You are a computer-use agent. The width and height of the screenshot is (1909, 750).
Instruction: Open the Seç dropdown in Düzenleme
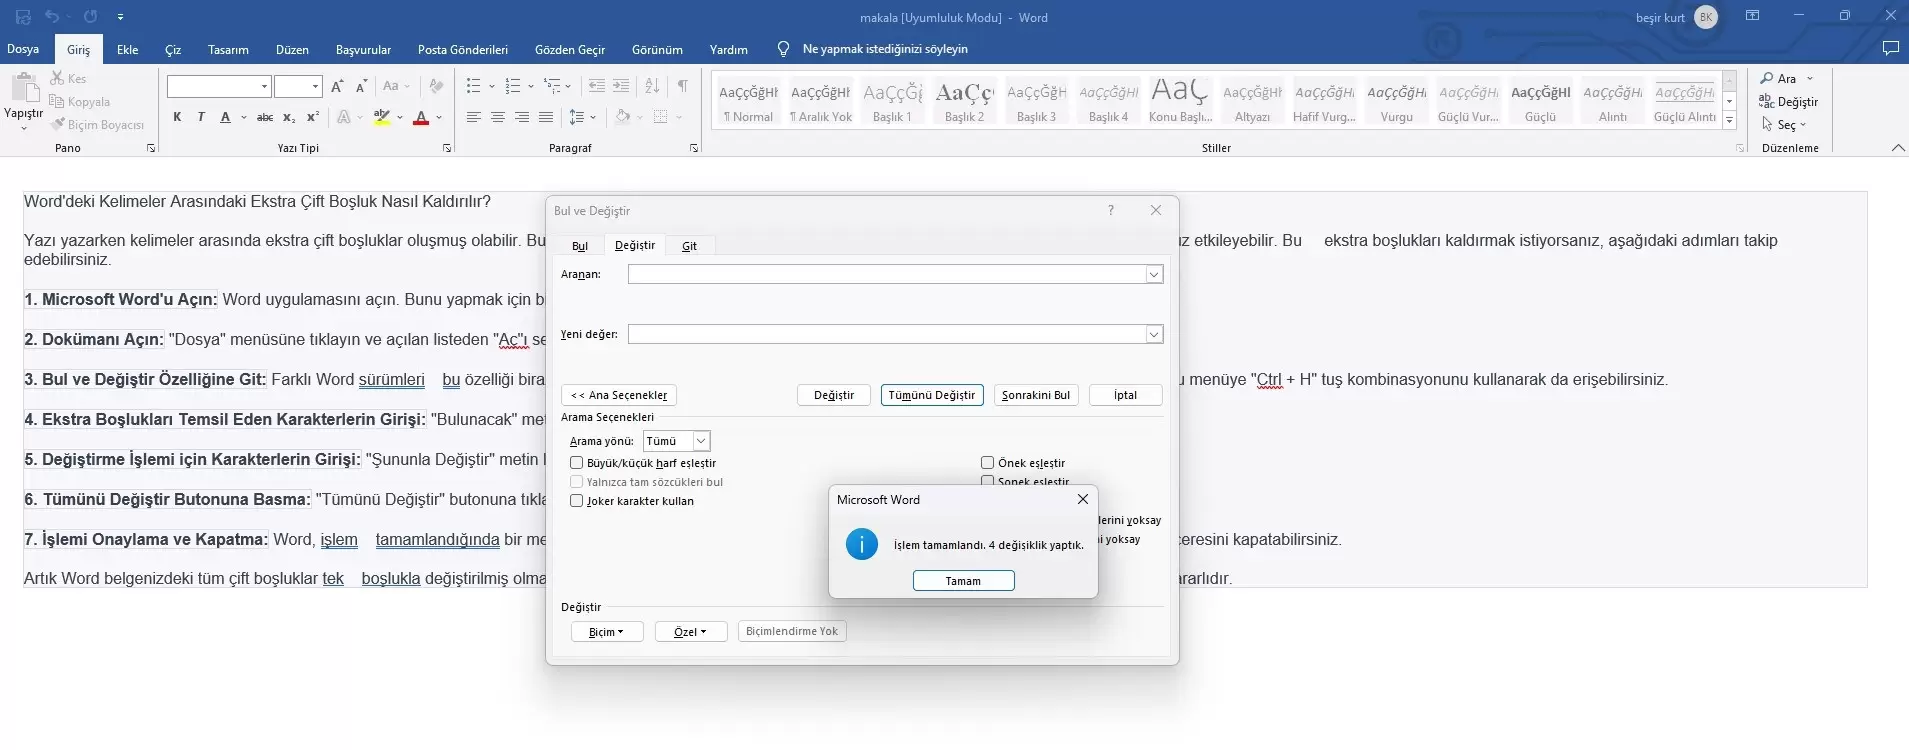(1785, 125)
